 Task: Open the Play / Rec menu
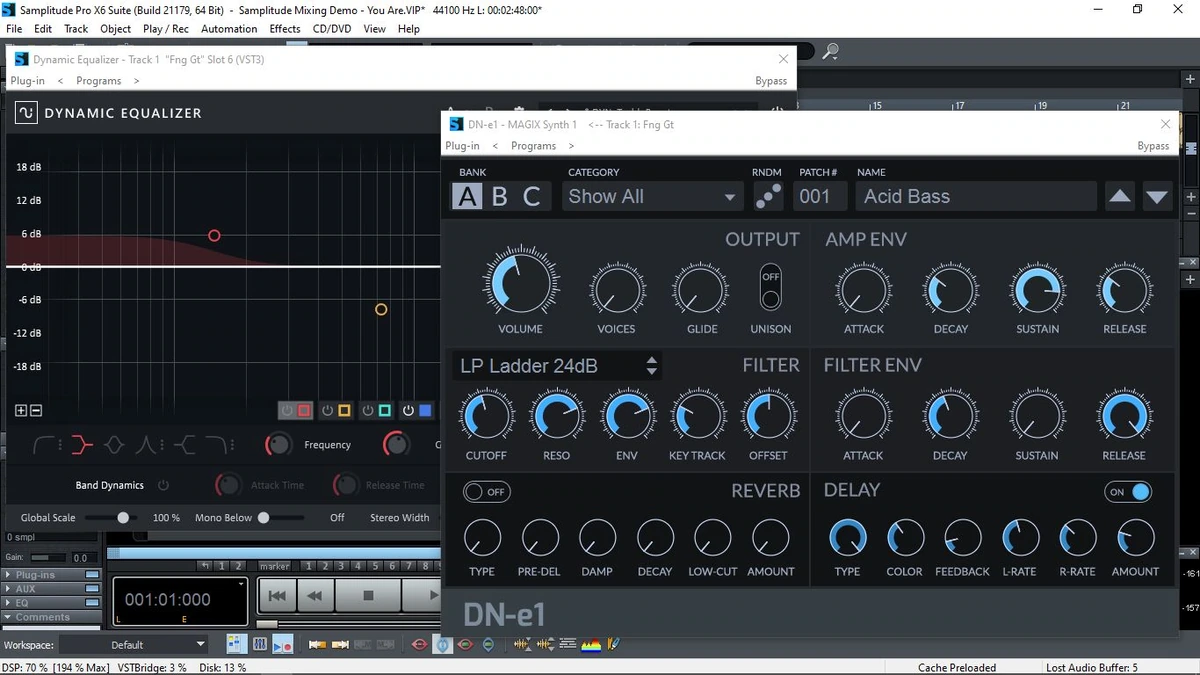tap(166, 29)
